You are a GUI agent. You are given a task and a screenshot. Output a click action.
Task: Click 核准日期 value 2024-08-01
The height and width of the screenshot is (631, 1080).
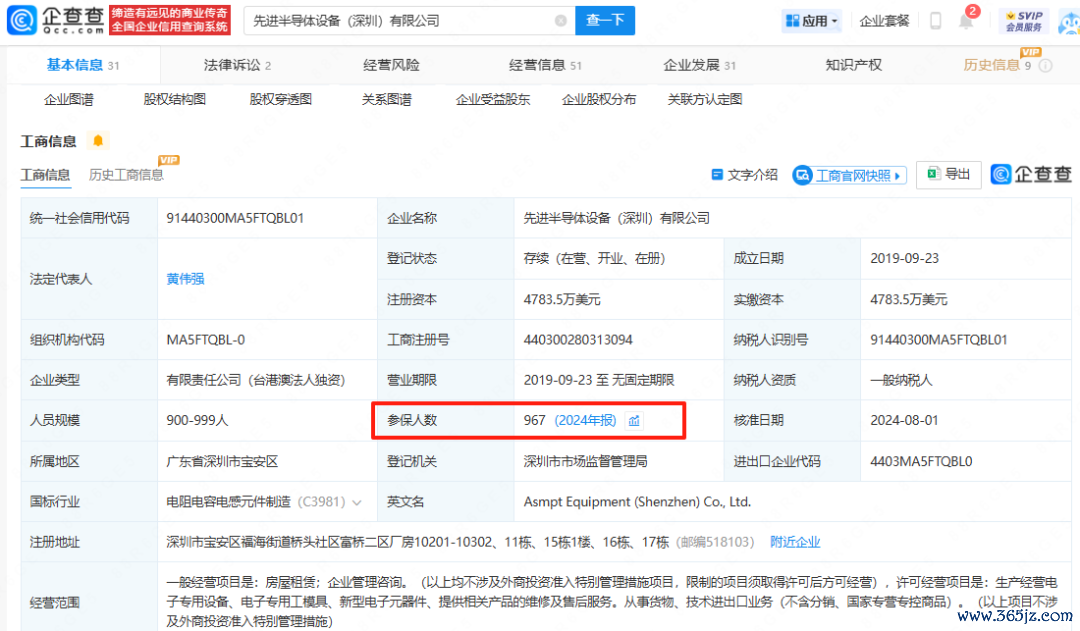(904, 420)
